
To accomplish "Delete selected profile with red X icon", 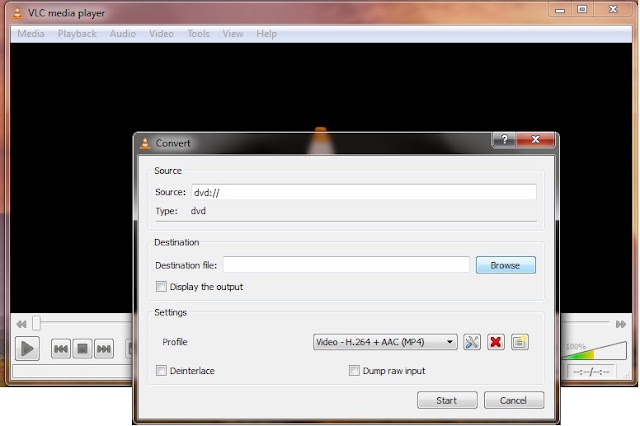I will tap(496, 342).
